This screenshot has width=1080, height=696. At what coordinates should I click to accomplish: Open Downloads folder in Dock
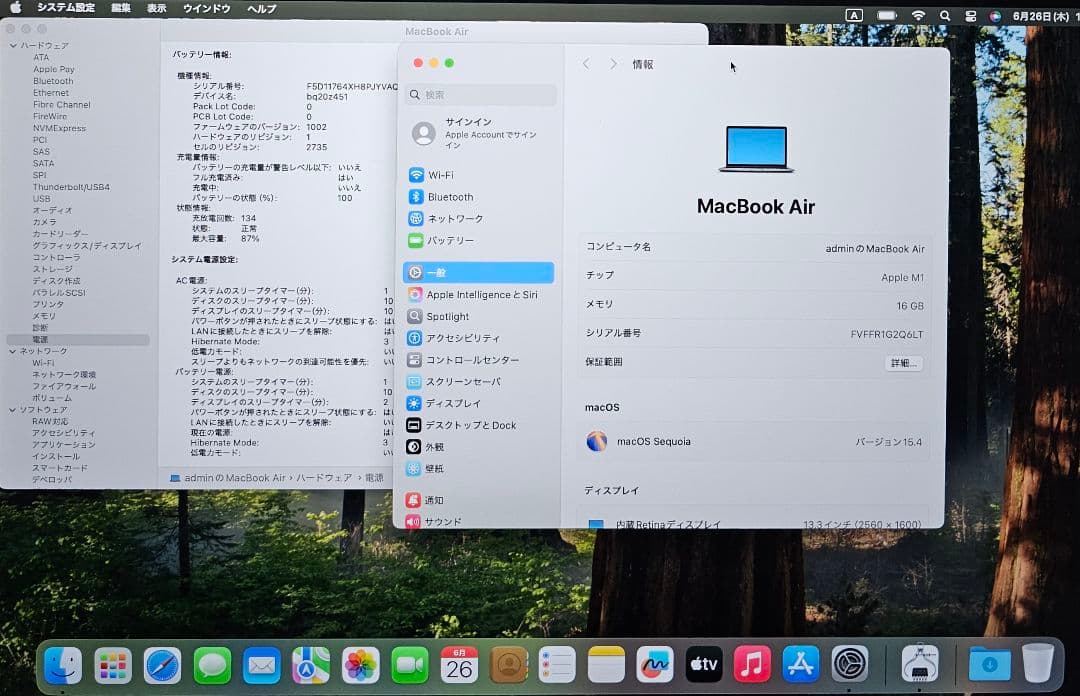tap(989, 665)
